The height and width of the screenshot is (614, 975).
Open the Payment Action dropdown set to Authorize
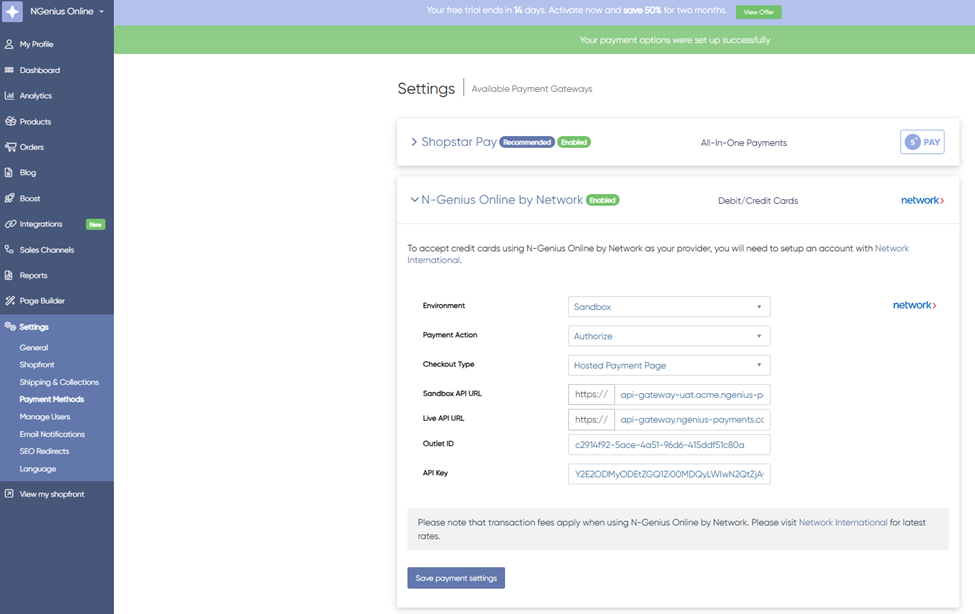669,336
